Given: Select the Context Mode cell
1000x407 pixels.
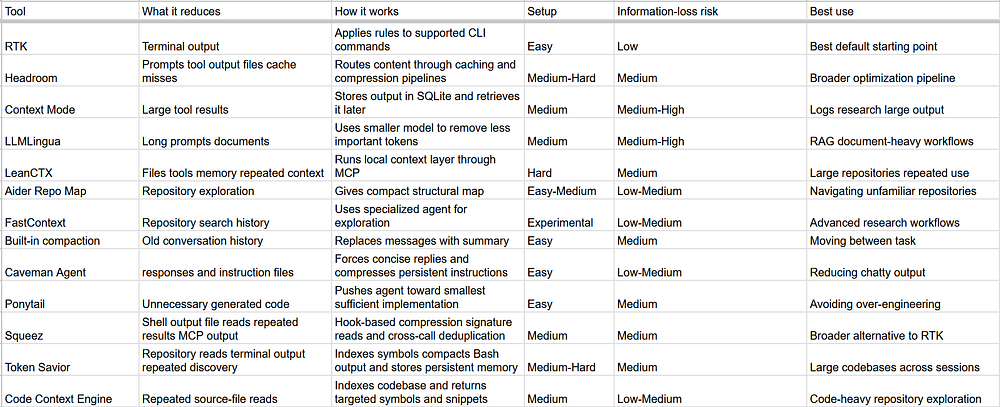Looking at the screenshot, I should click(x=70, y=103).
